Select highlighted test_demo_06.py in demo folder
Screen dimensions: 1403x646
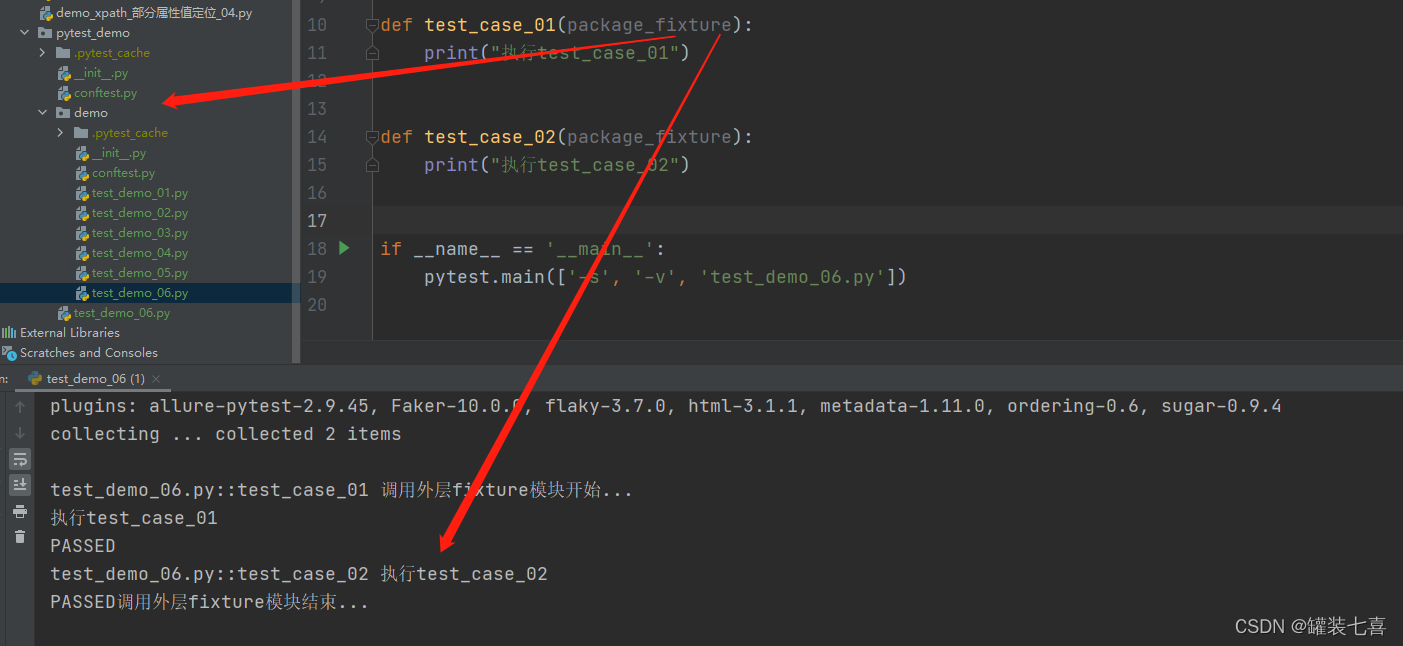(131, 293)
